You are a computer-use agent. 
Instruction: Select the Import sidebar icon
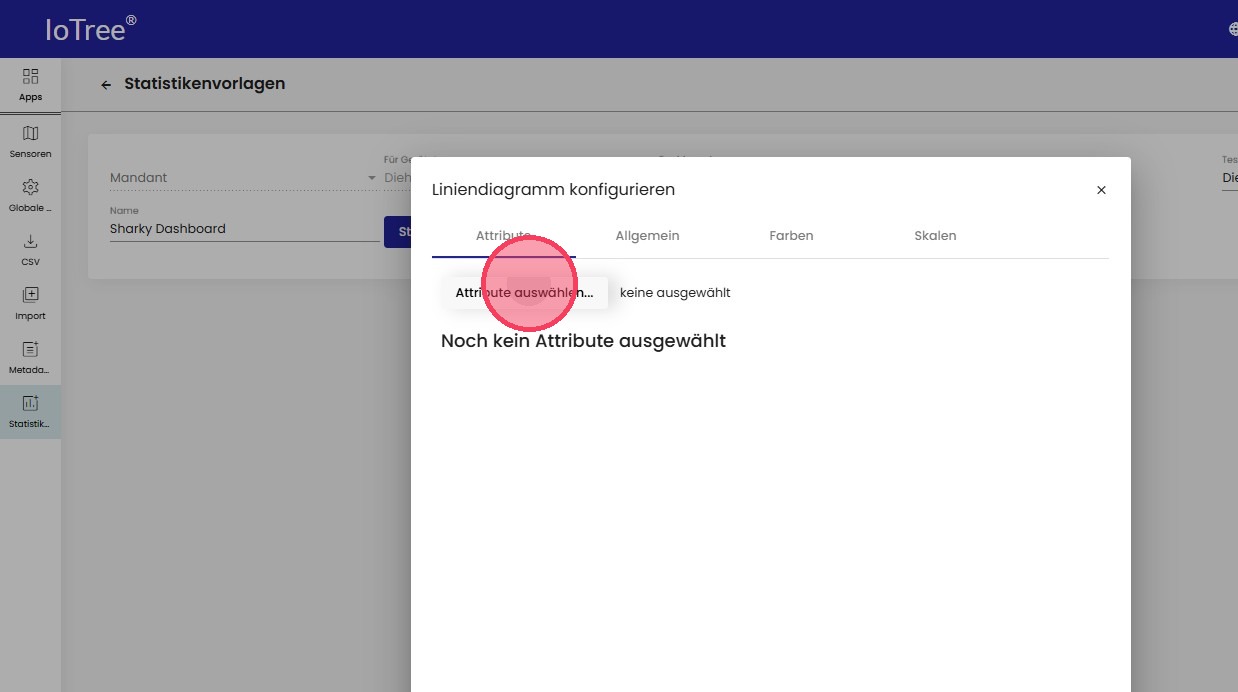tap(30, 302)
